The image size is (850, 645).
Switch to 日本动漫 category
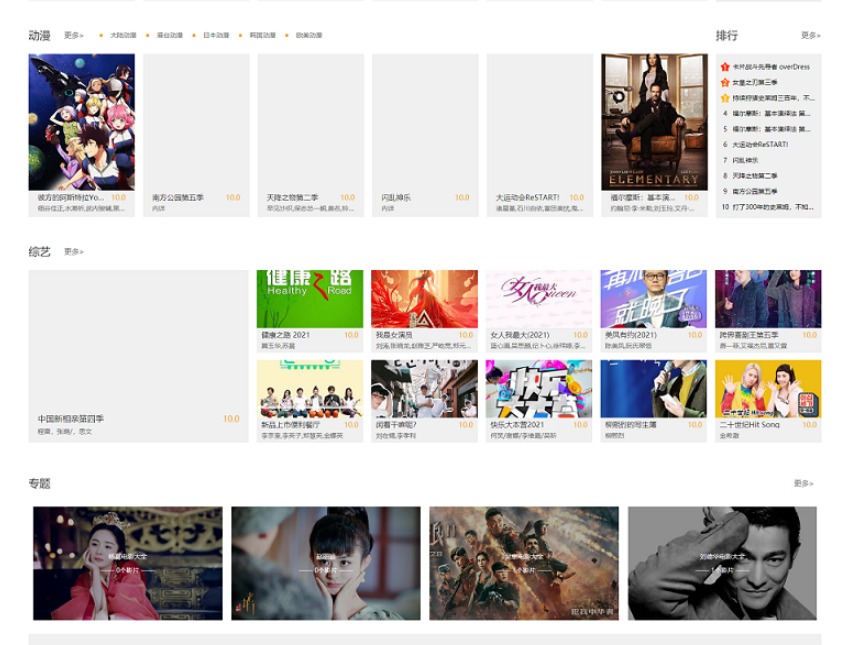(x=216, y=35)
